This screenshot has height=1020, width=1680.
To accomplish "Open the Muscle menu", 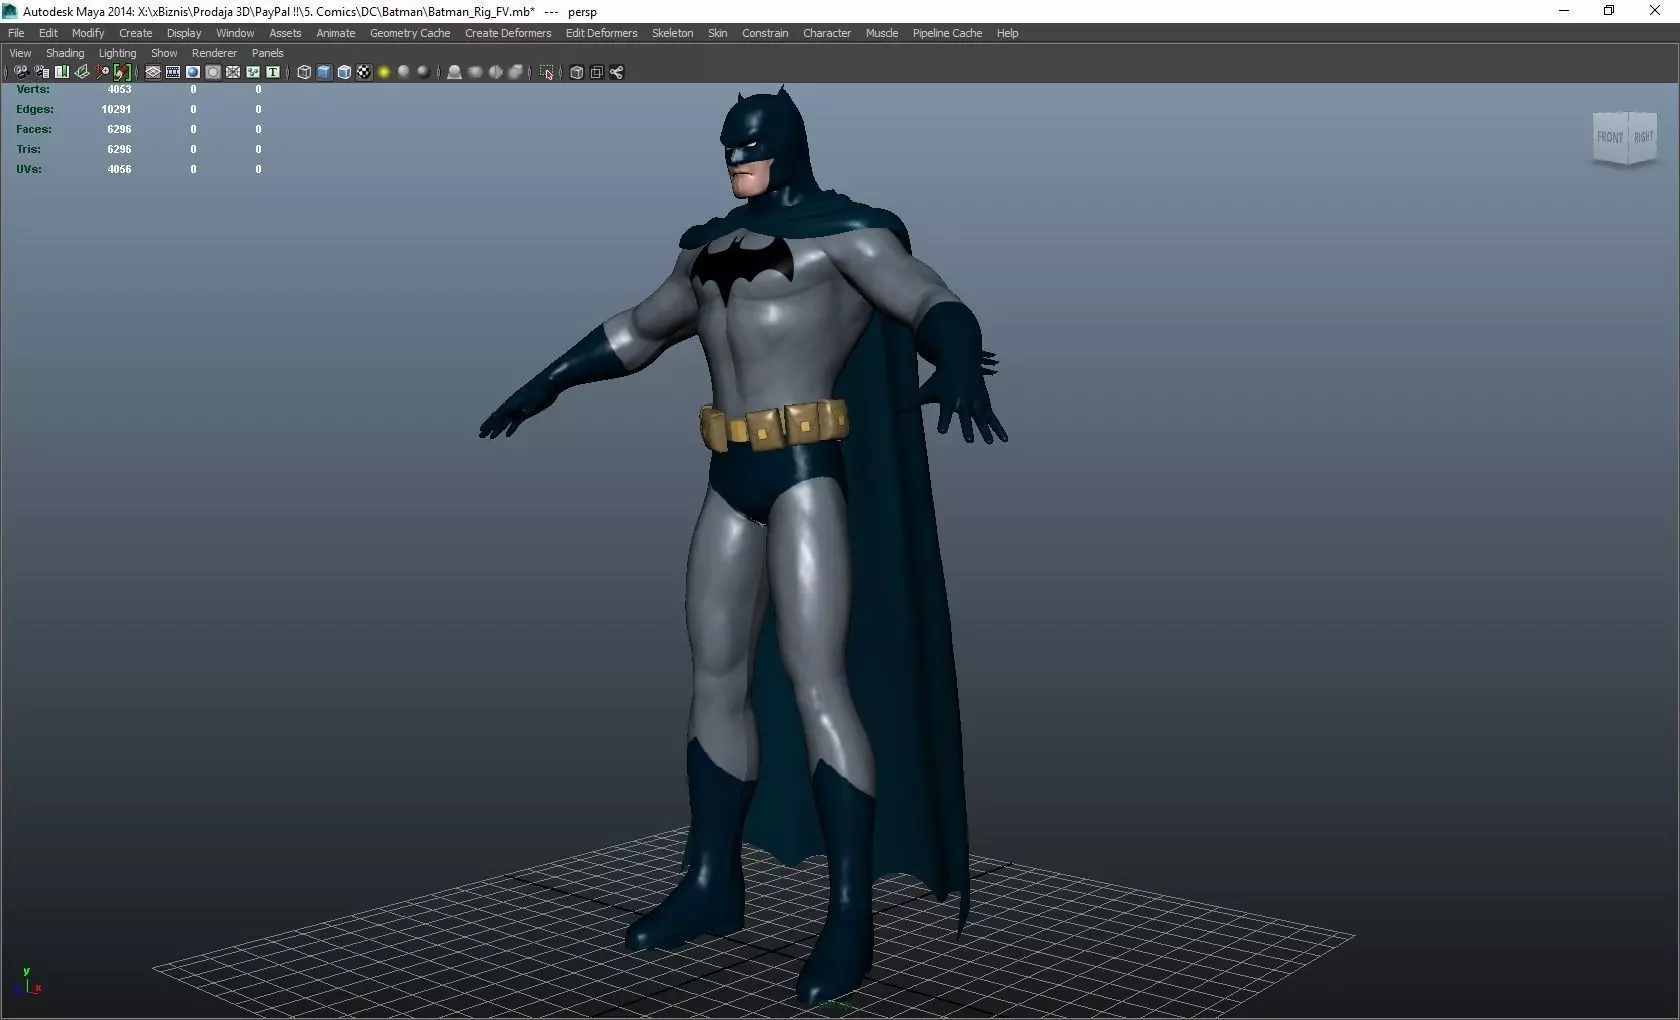I will tap(881, 33).
